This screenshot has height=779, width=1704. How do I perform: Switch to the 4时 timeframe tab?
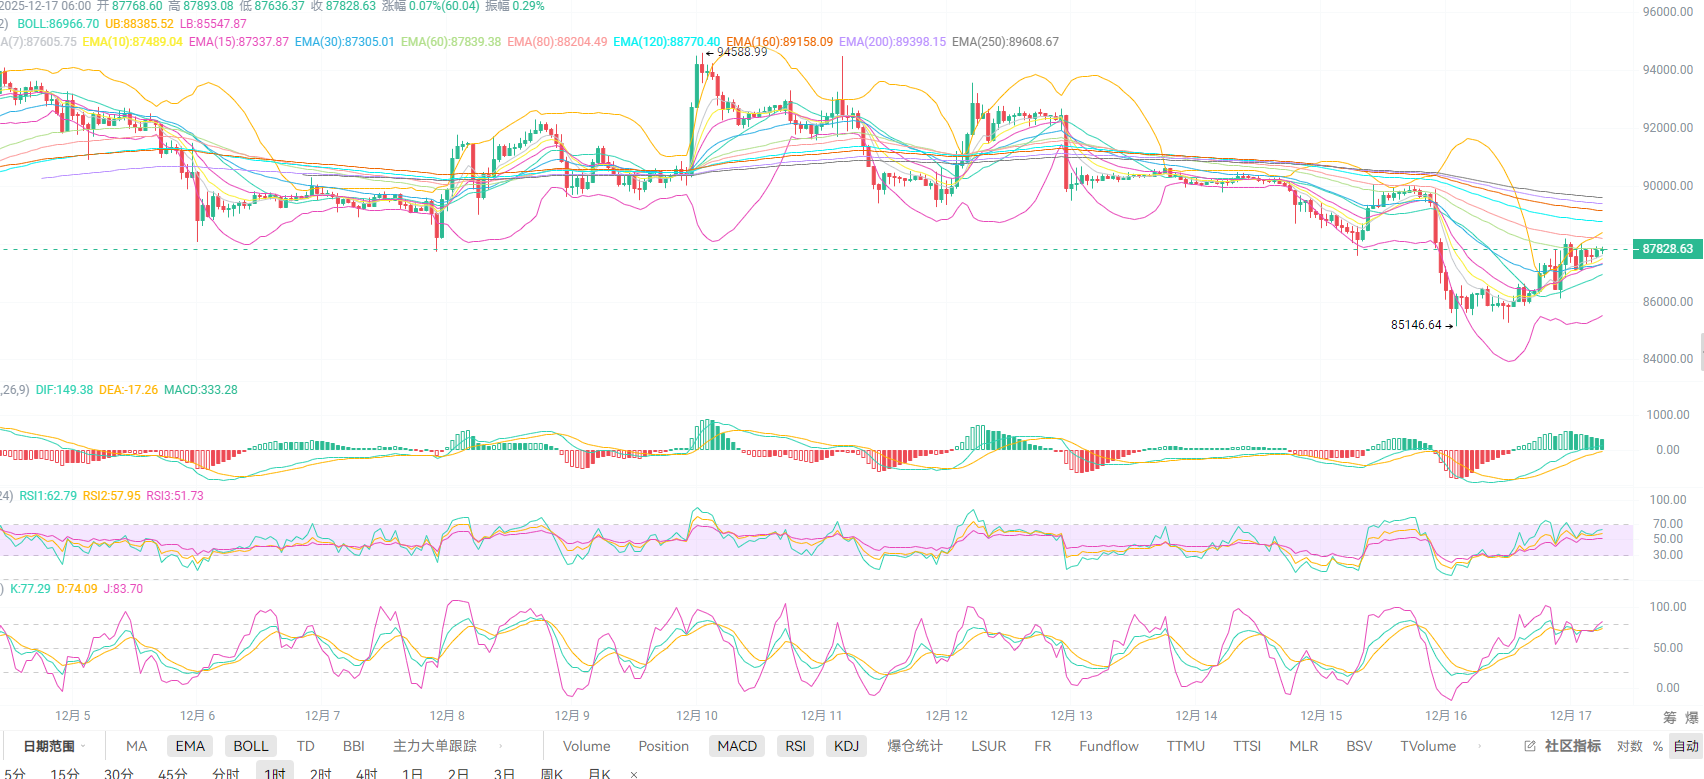[x=367, y=773]
